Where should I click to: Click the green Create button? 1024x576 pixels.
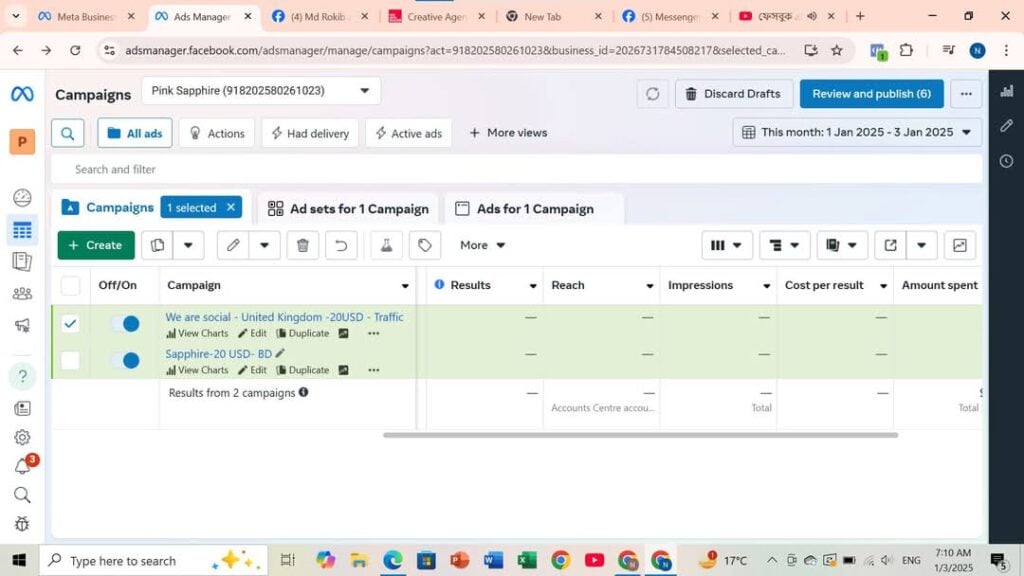click(96, 245)
